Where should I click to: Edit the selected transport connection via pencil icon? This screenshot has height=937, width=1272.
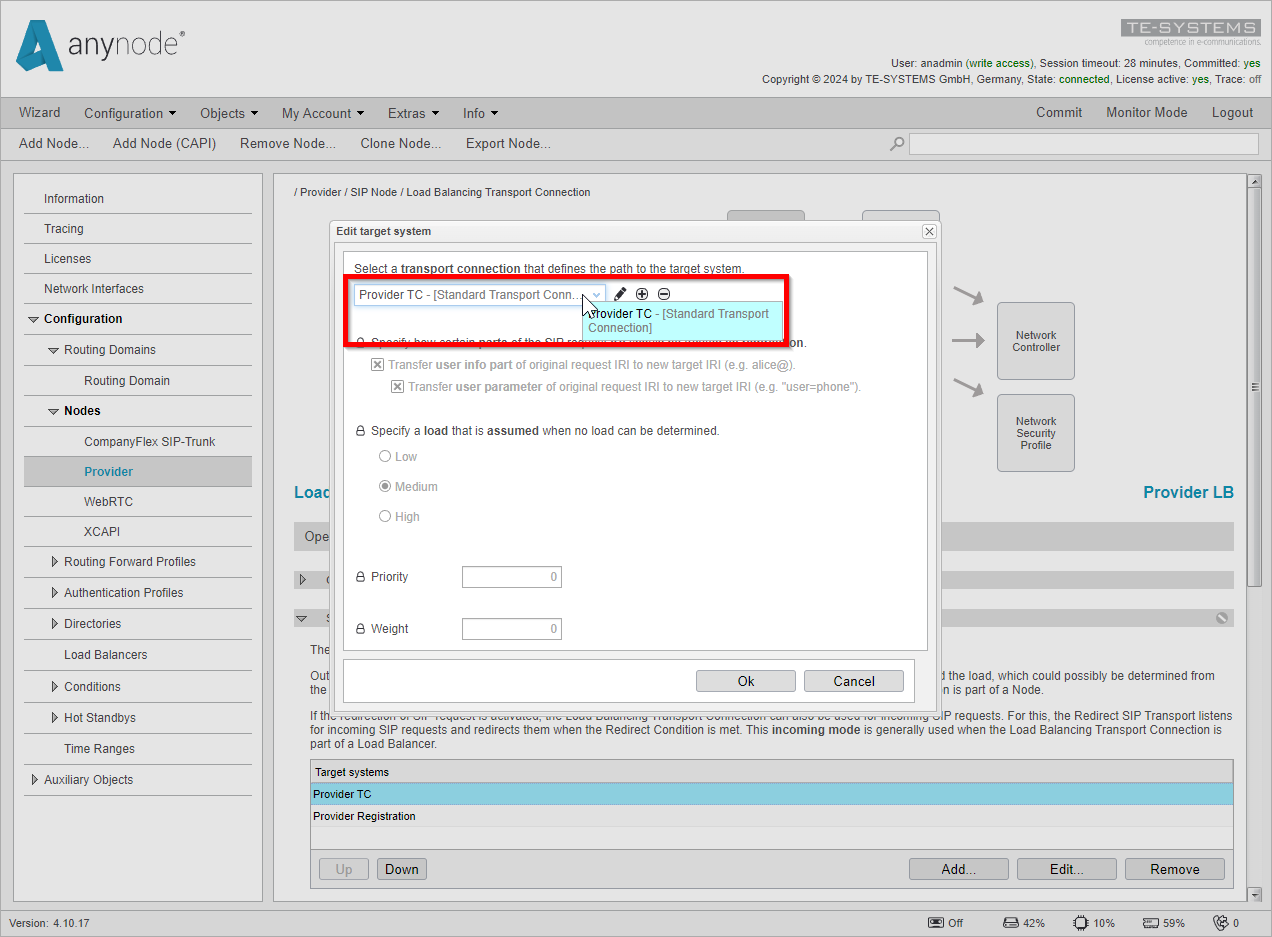(x=619, y=293)
